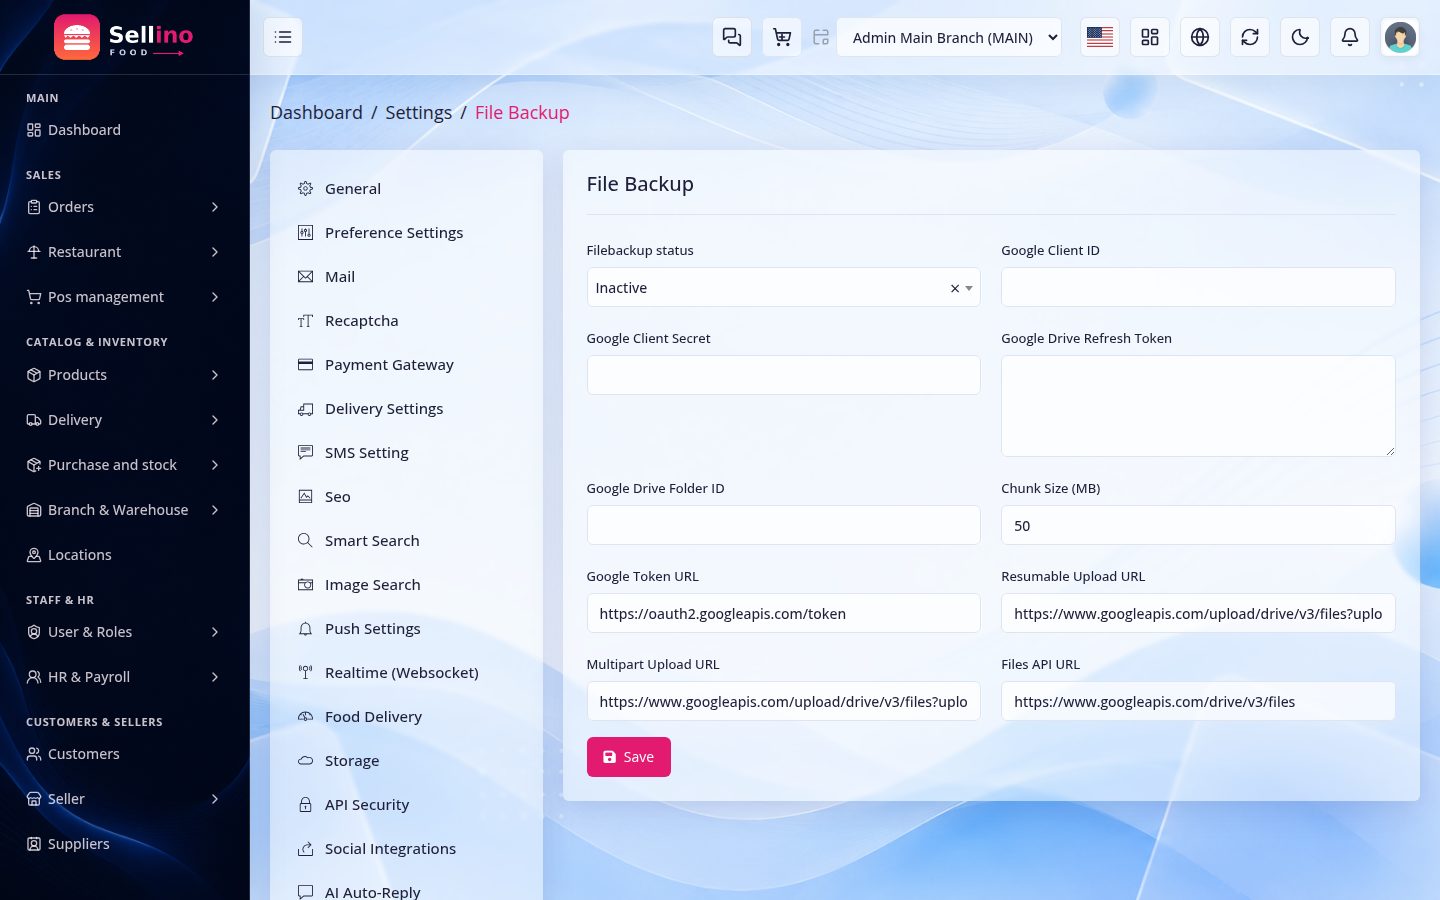Open the chat messages icon
This screenshot has height=900, width=1440.
732,37
